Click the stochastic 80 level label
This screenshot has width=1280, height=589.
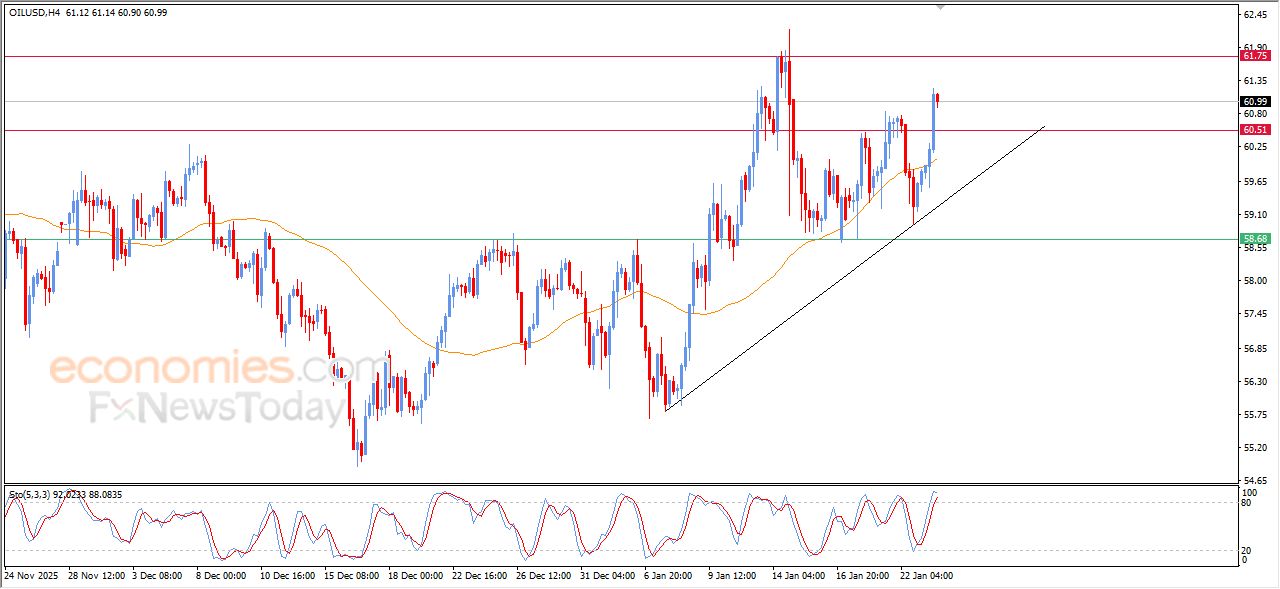coord(1250,503)
